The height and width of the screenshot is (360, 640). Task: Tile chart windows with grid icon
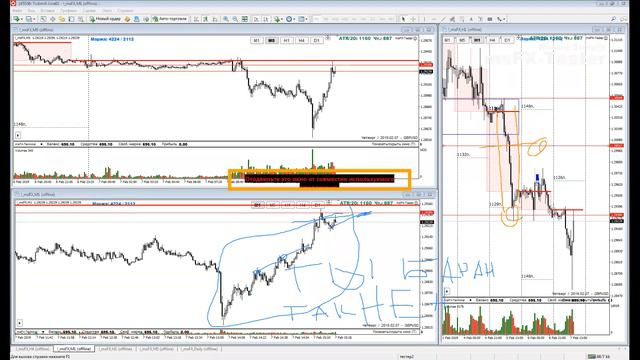(x=244, y=19)
